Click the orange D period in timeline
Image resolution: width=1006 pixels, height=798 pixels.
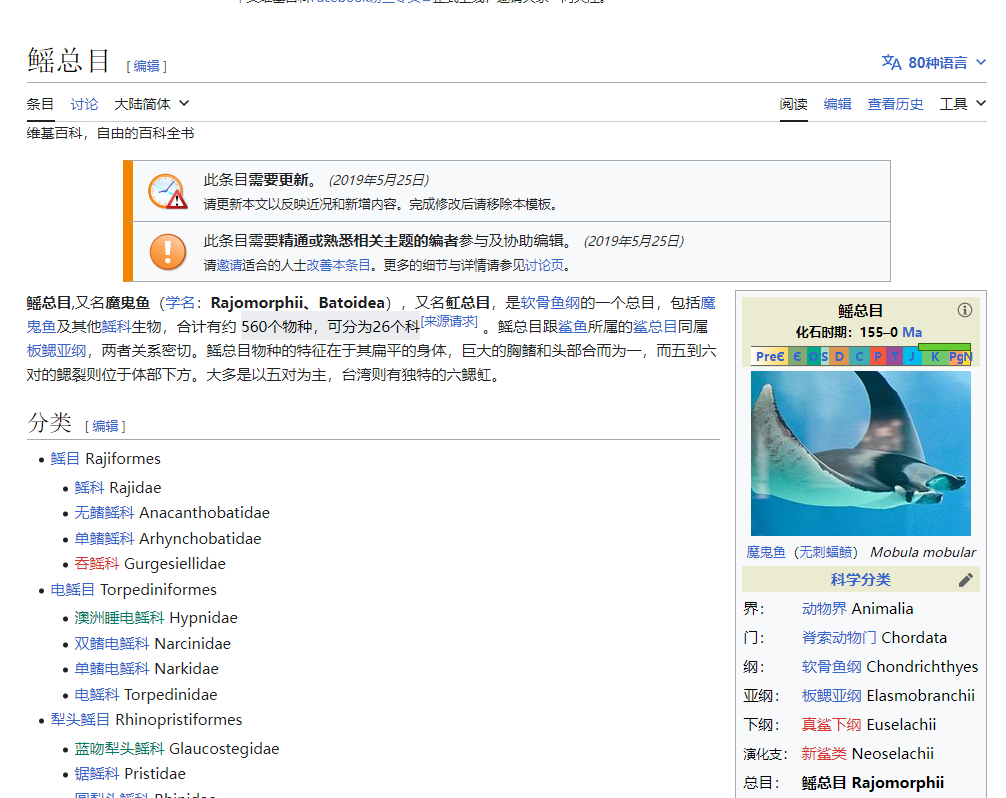coord(840,356)
